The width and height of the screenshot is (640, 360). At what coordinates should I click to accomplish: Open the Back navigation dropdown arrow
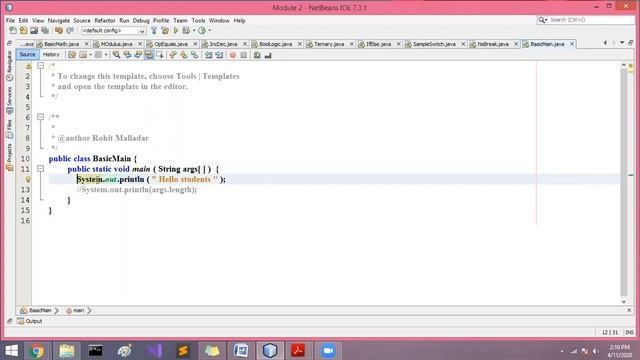click(x=90, y=55)
